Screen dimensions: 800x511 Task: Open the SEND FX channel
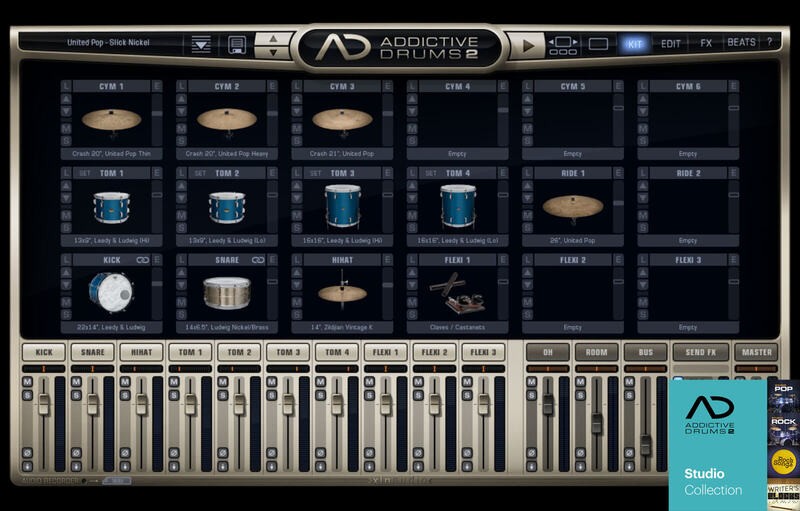[701, 352]
